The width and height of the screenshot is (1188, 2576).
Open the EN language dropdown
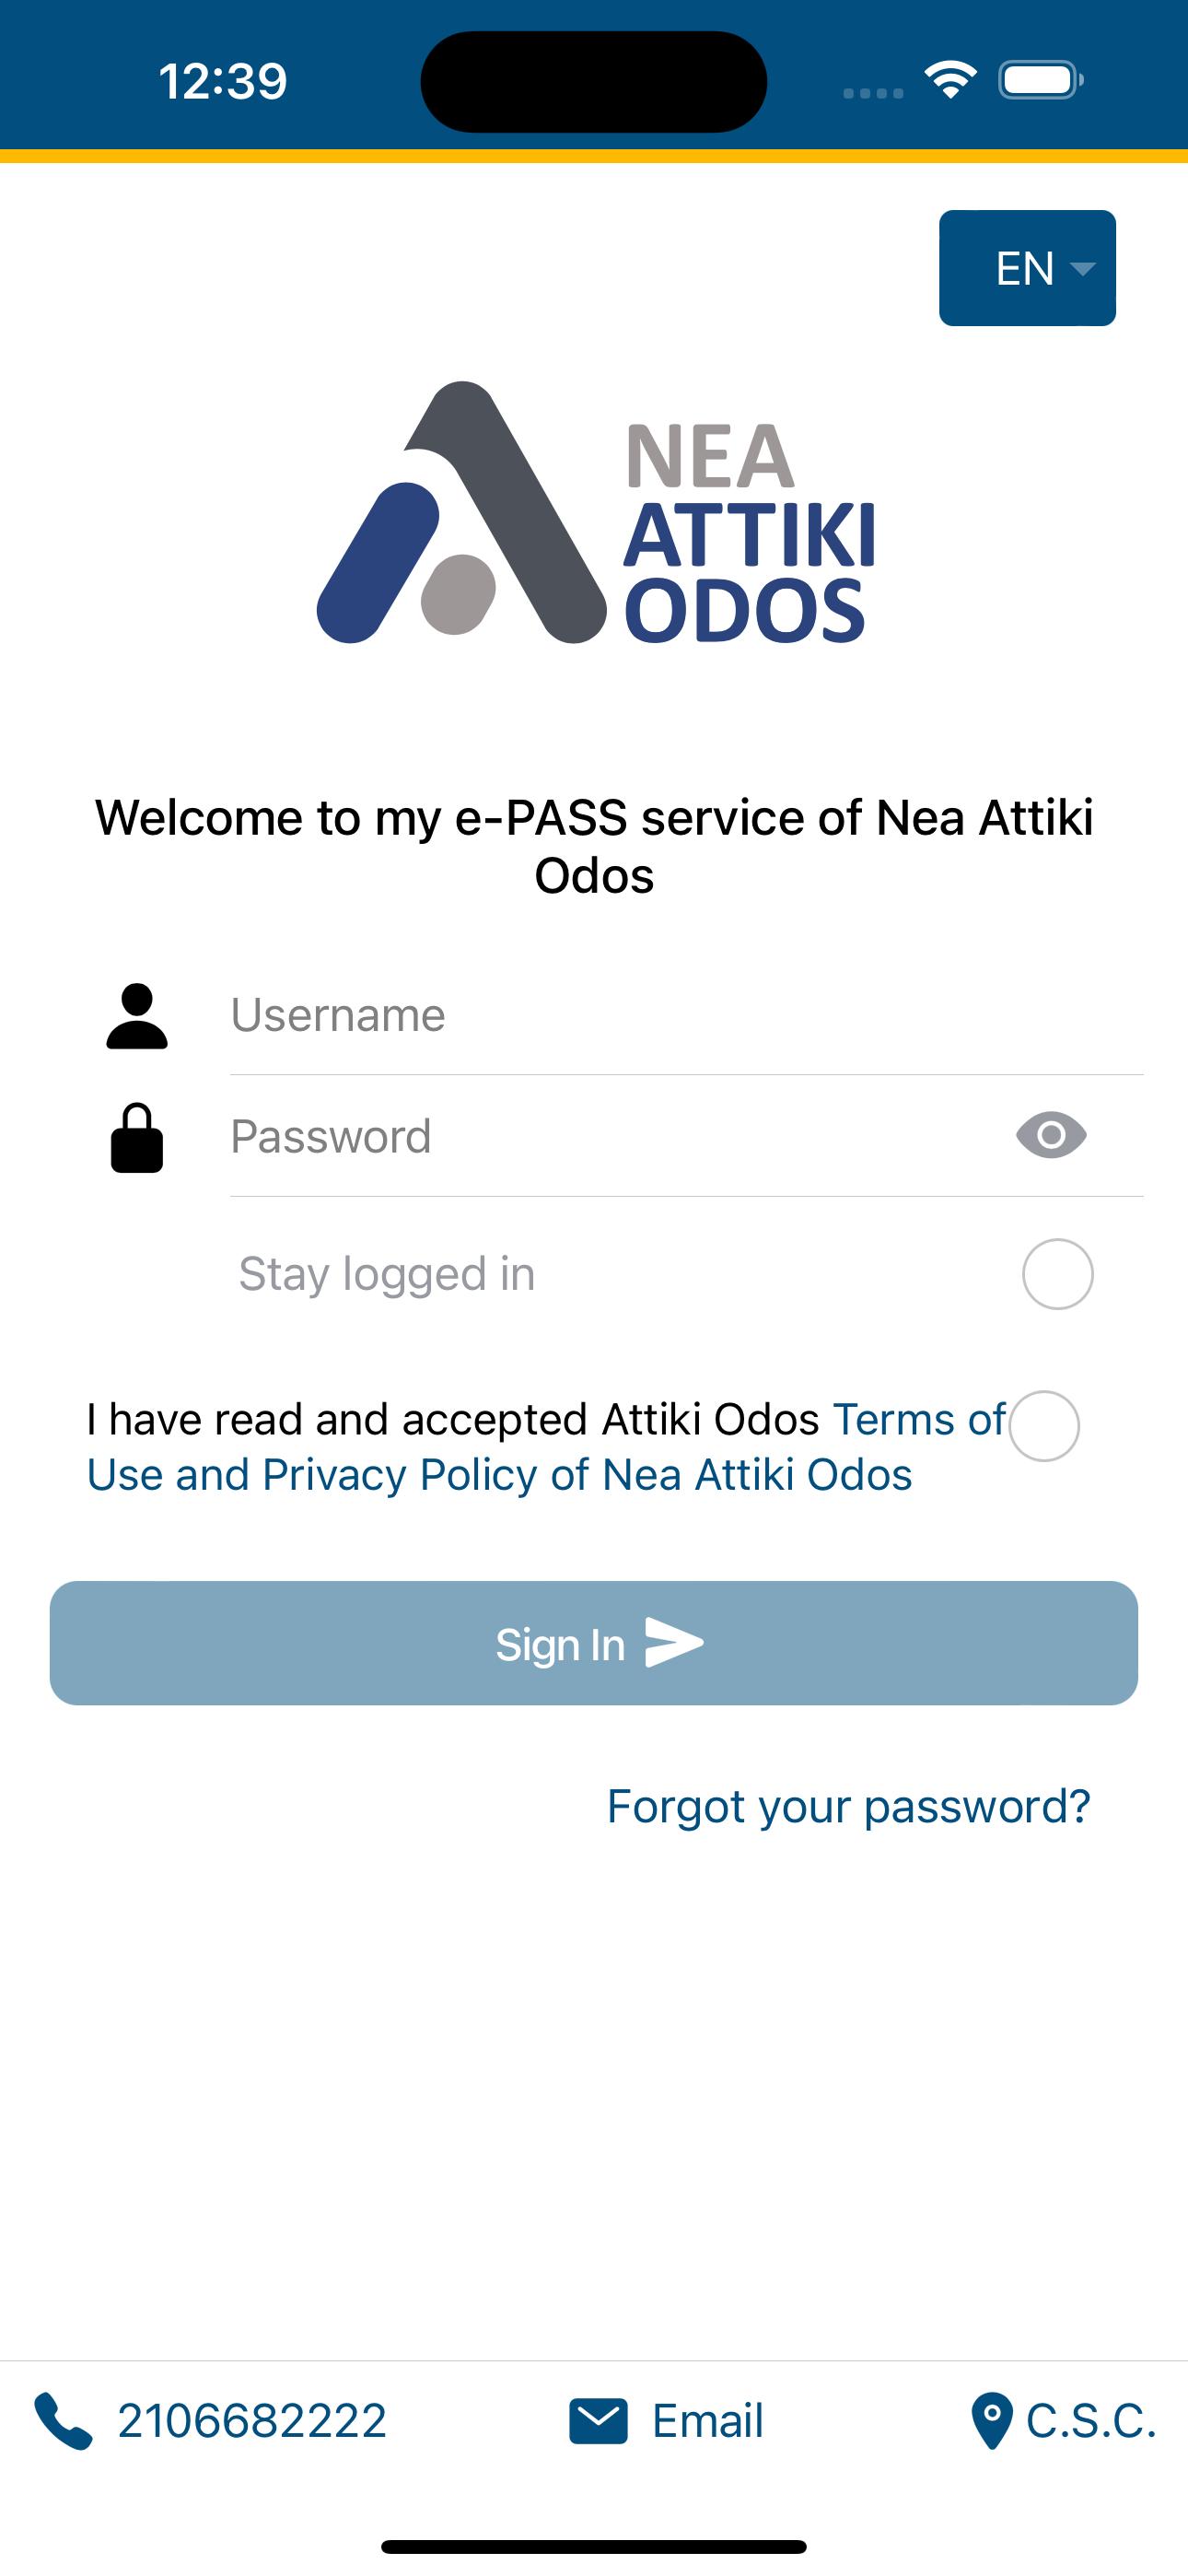pos(1027,268)
